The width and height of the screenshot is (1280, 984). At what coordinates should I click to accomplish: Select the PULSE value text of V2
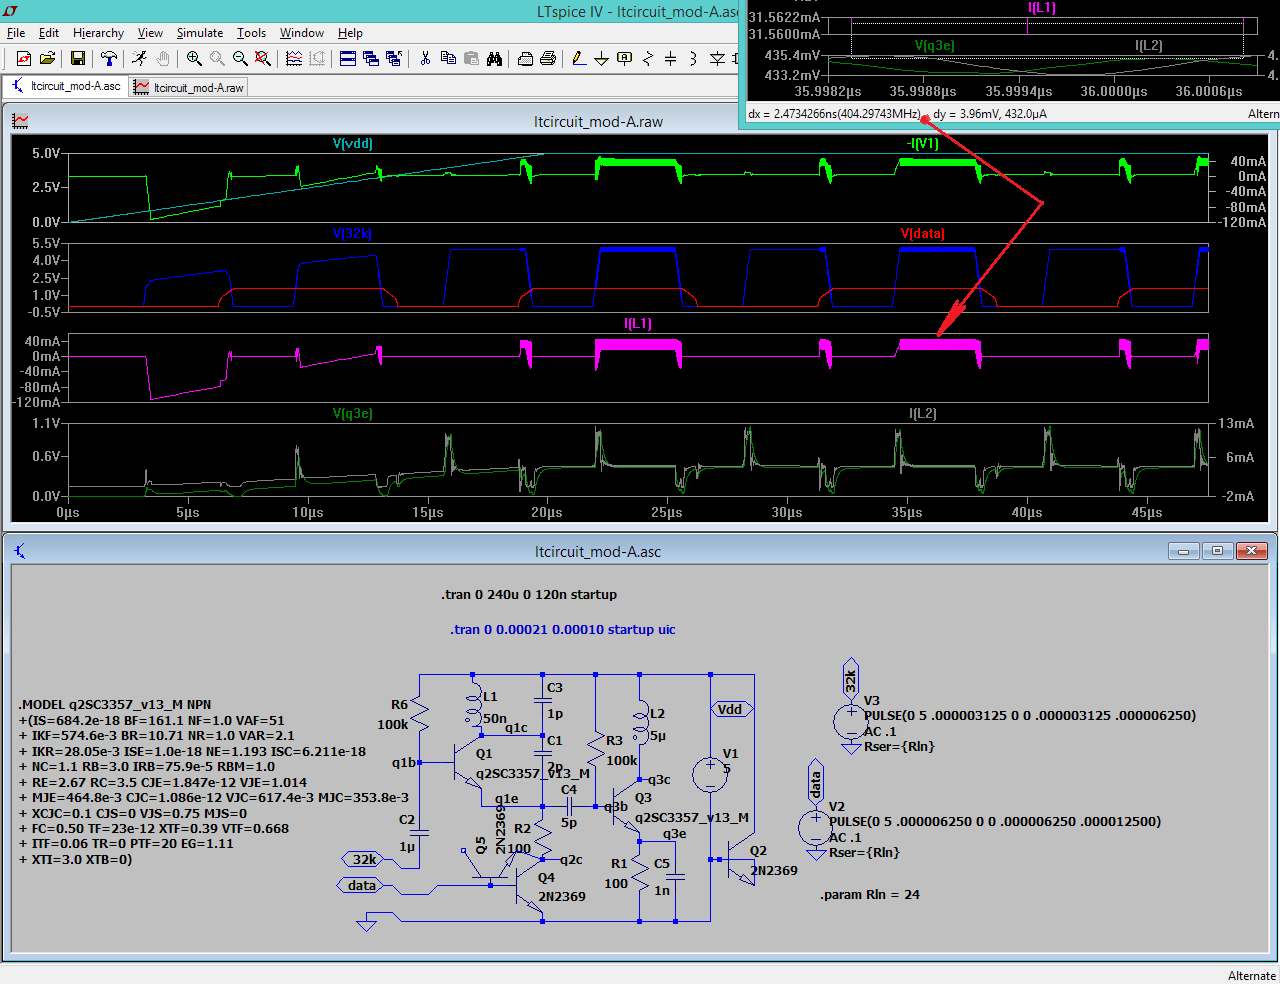[x=995, y=821]
